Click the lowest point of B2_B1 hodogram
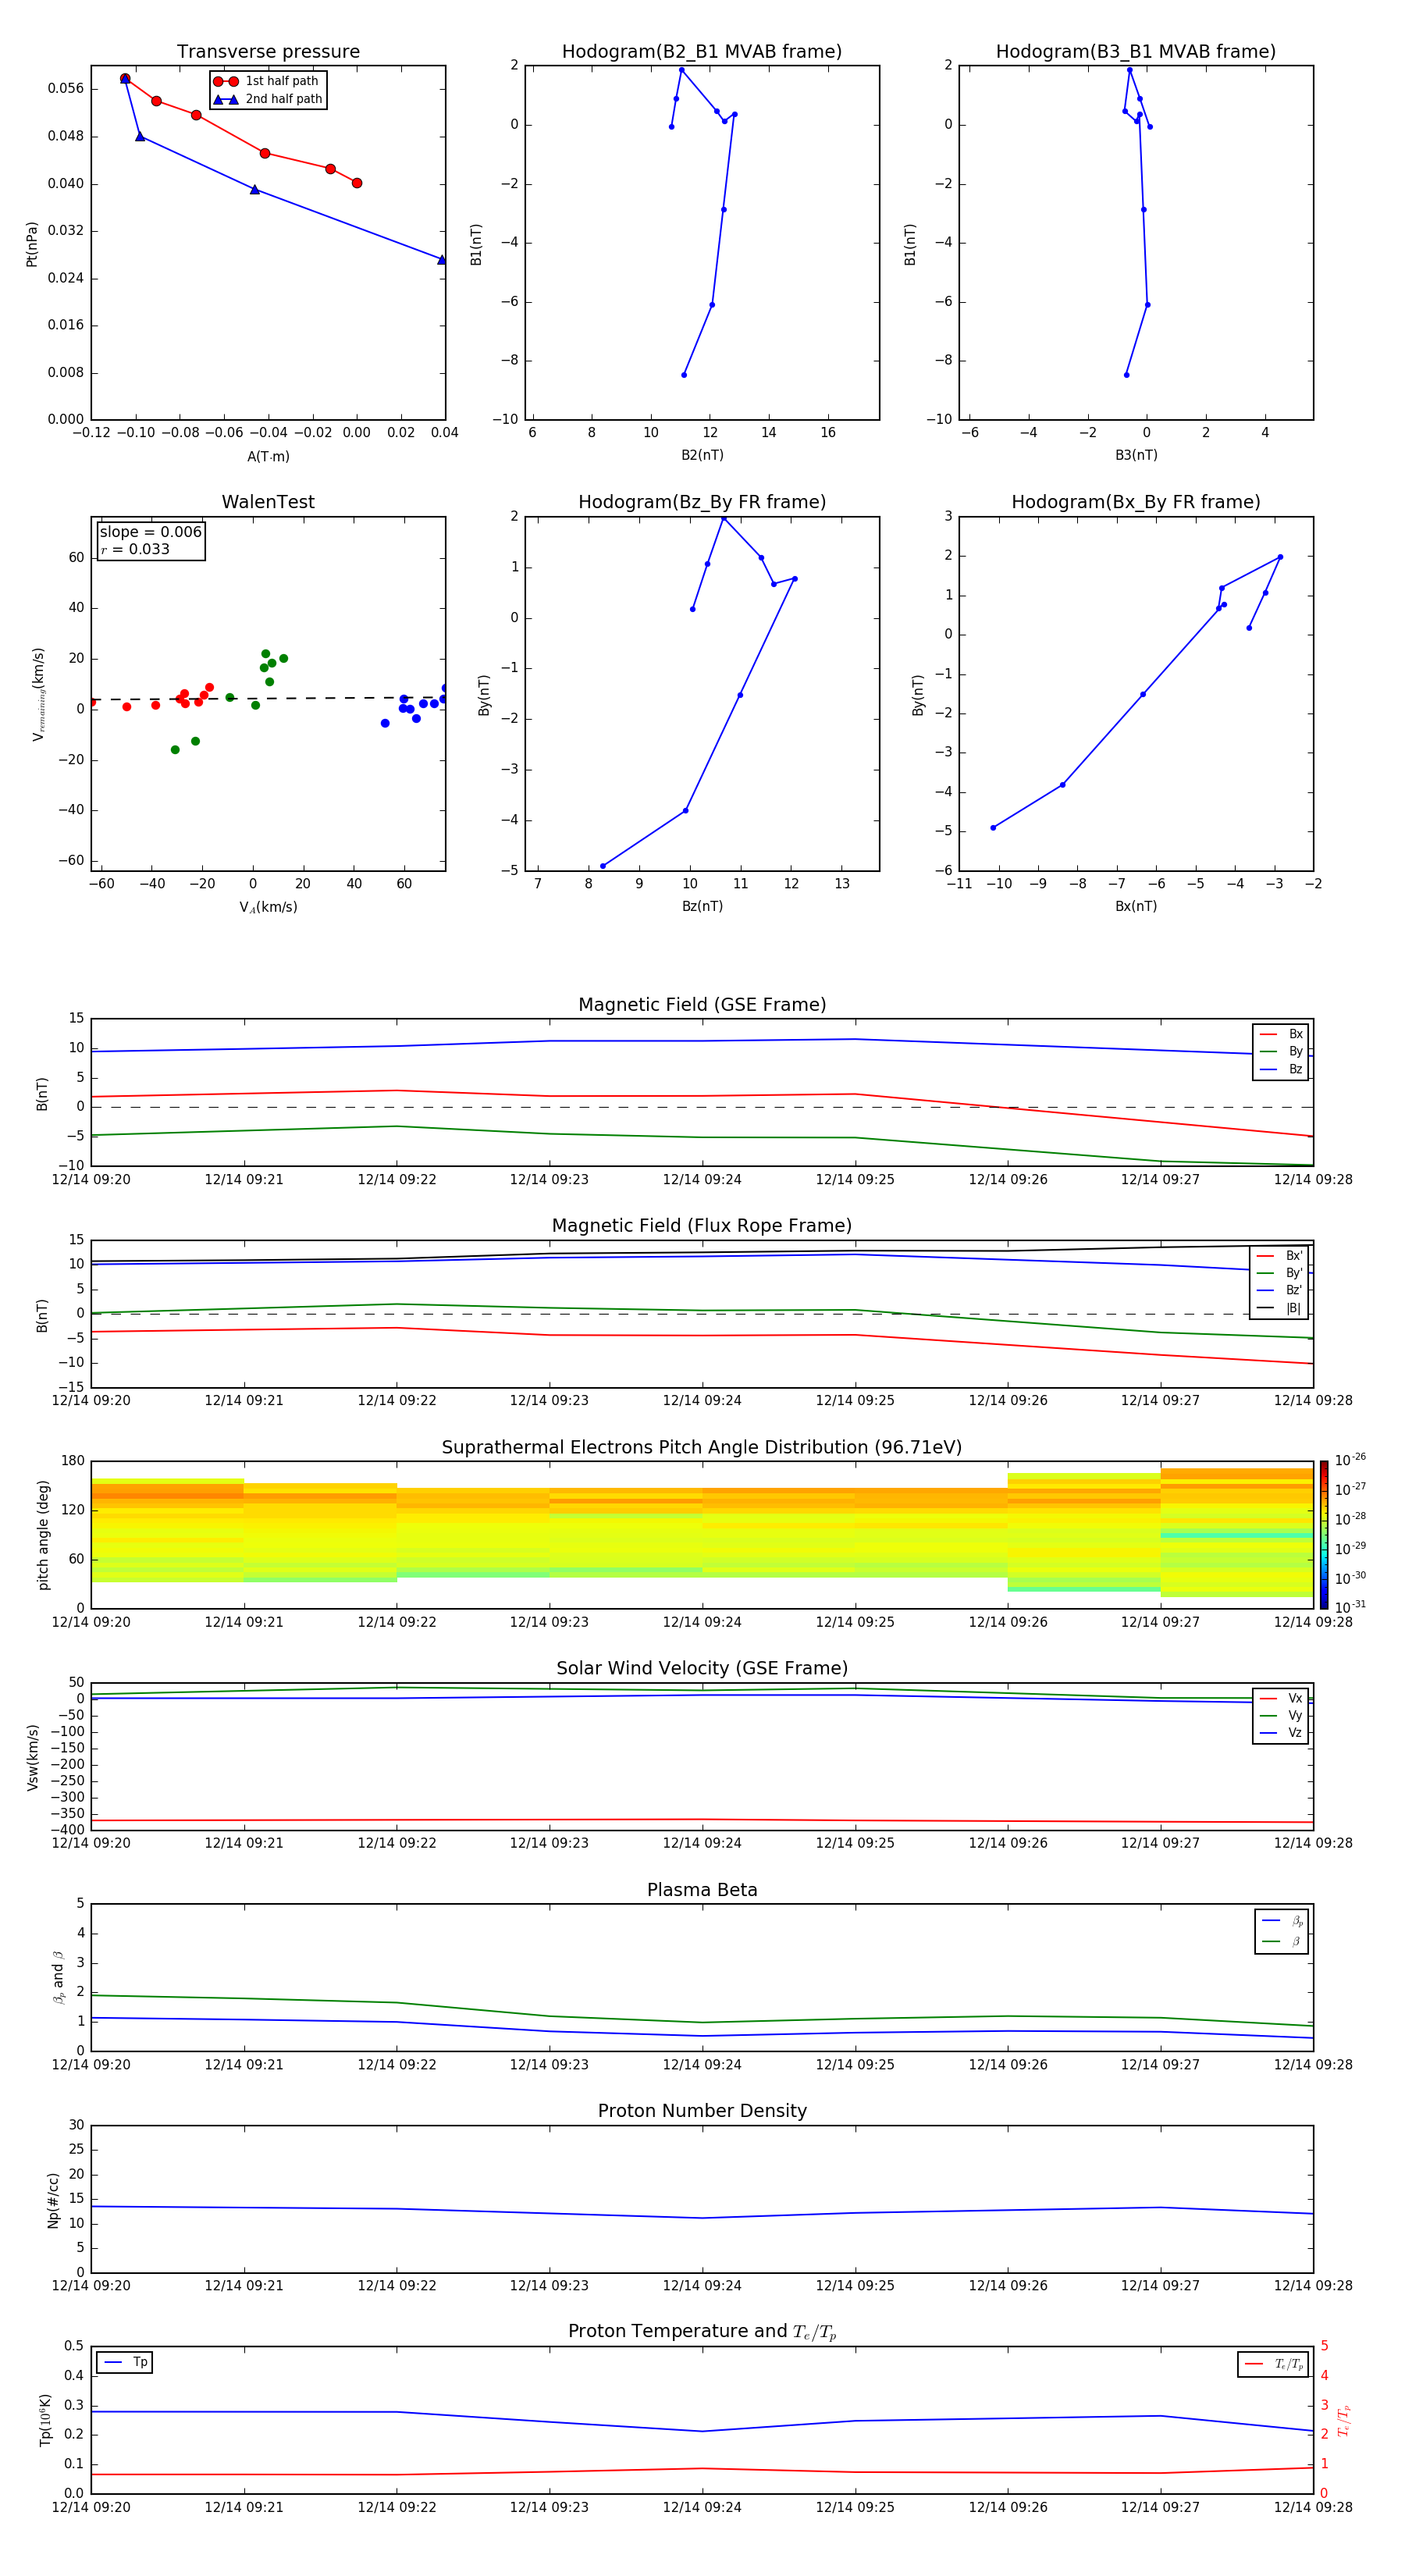The width and height of the screenshot is (1405, 2576). tap(684, 375)
